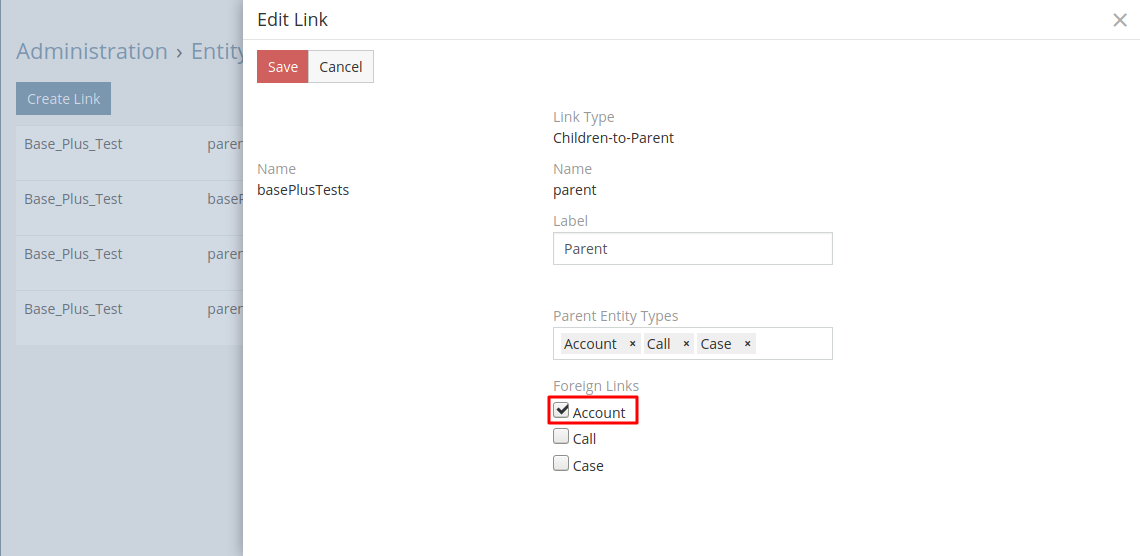
Task: Cancel editing the link
Action: pyautogui.click(x=341, y=67)
